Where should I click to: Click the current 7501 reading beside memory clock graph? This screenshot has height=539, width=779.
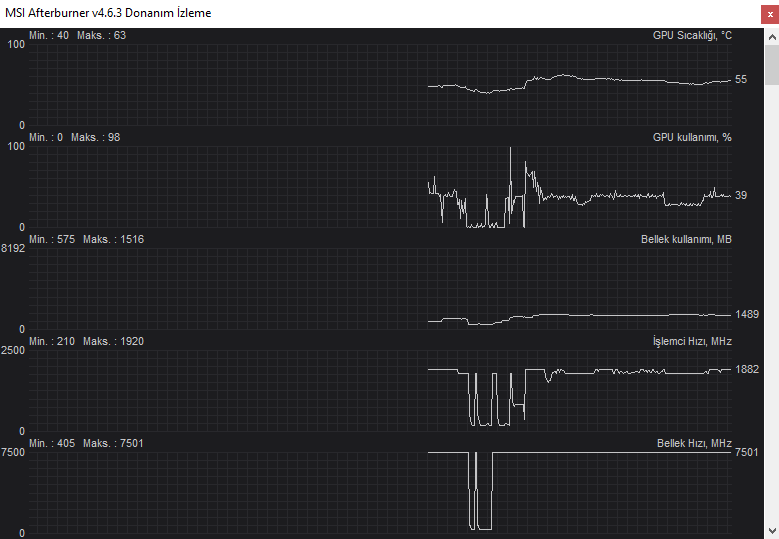746,452
